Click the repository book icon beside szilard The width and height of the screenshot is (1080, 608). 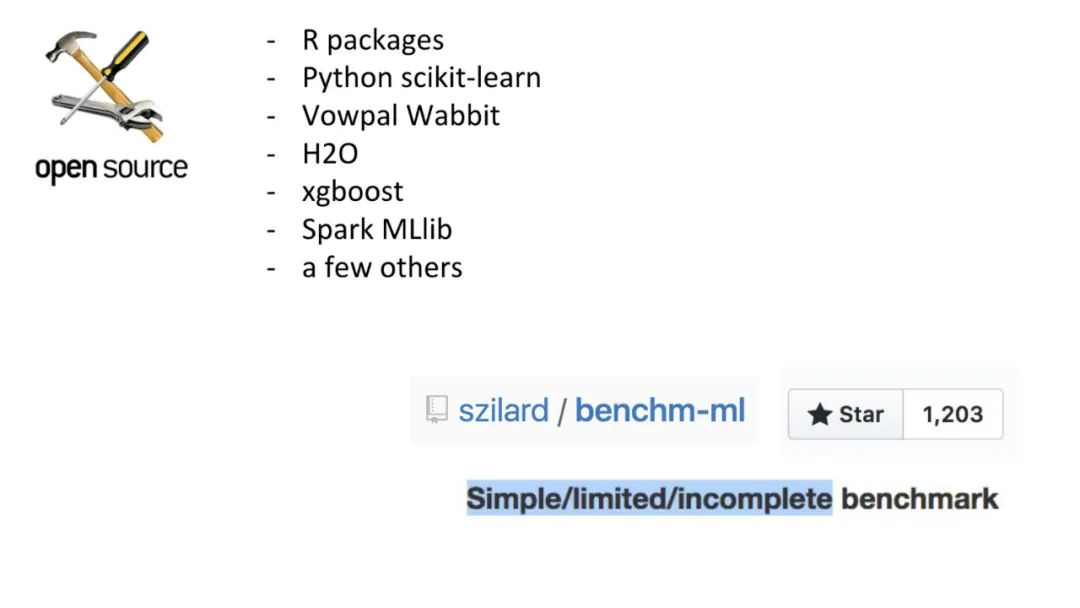437,410
